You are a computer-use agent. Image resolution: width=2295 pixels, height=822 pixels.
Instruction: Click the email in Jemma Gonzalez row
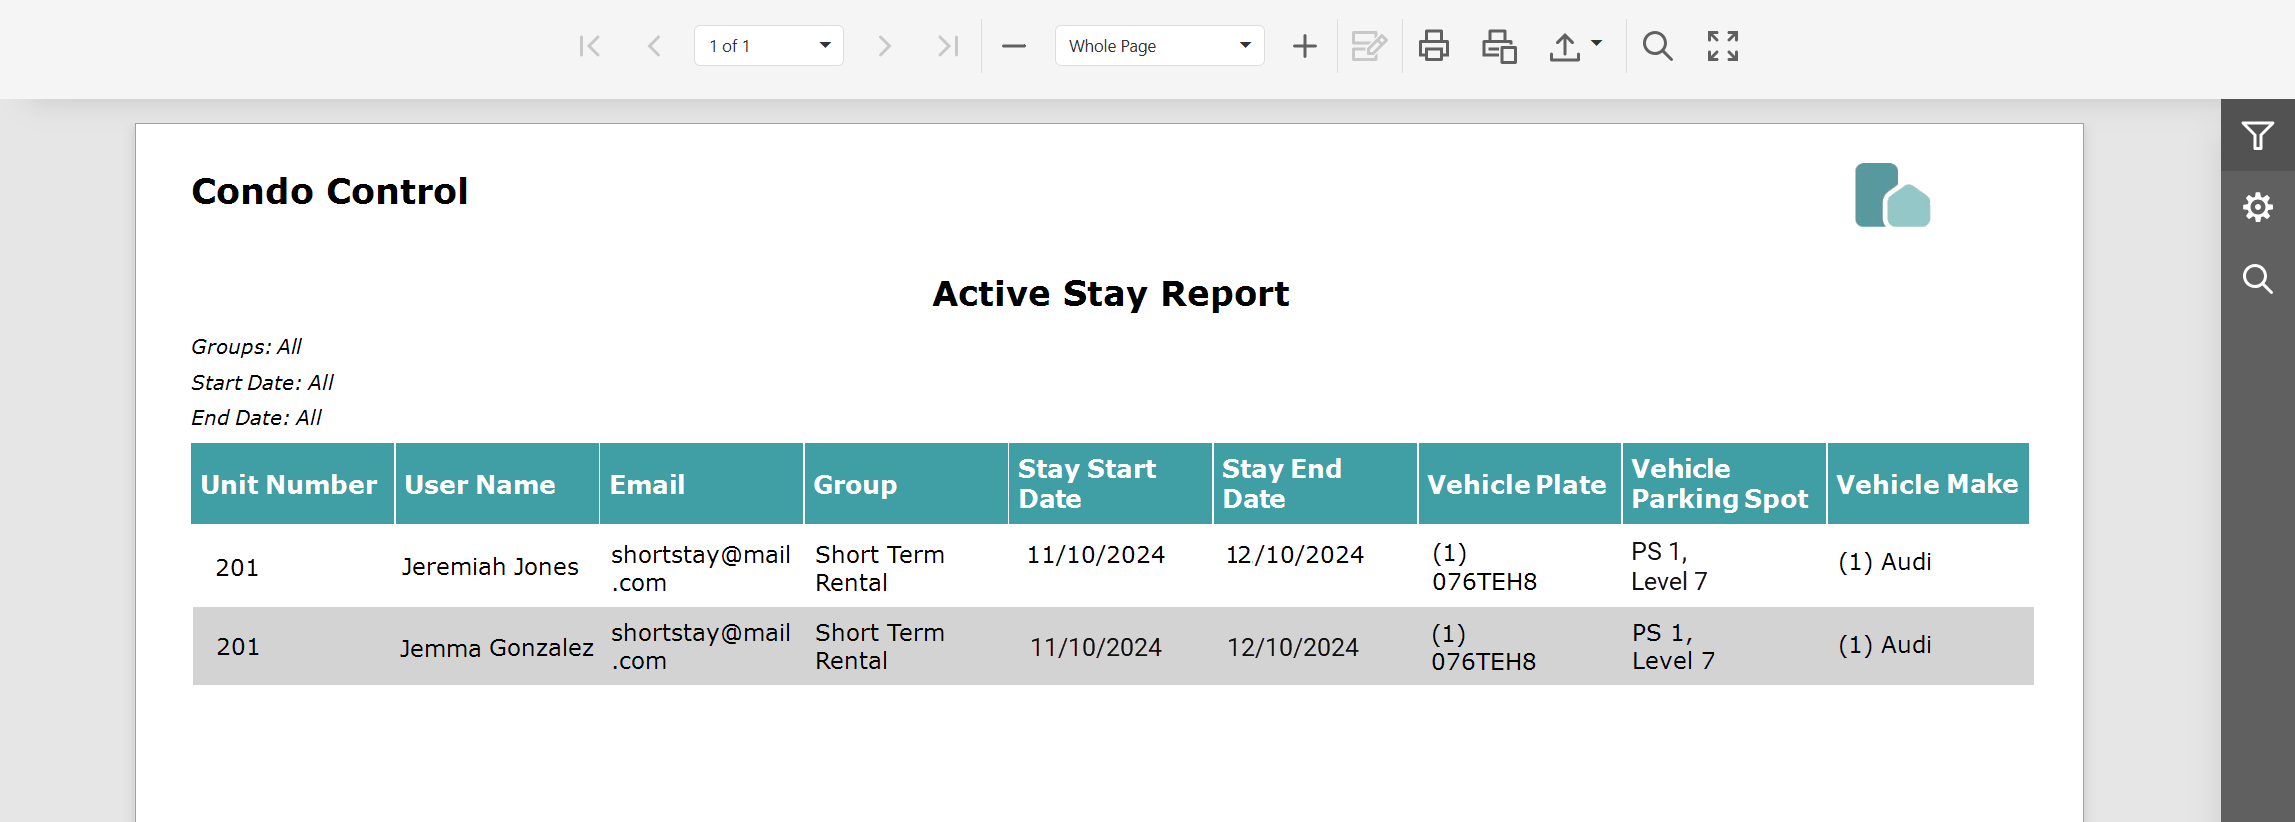(x=701, y=646)
